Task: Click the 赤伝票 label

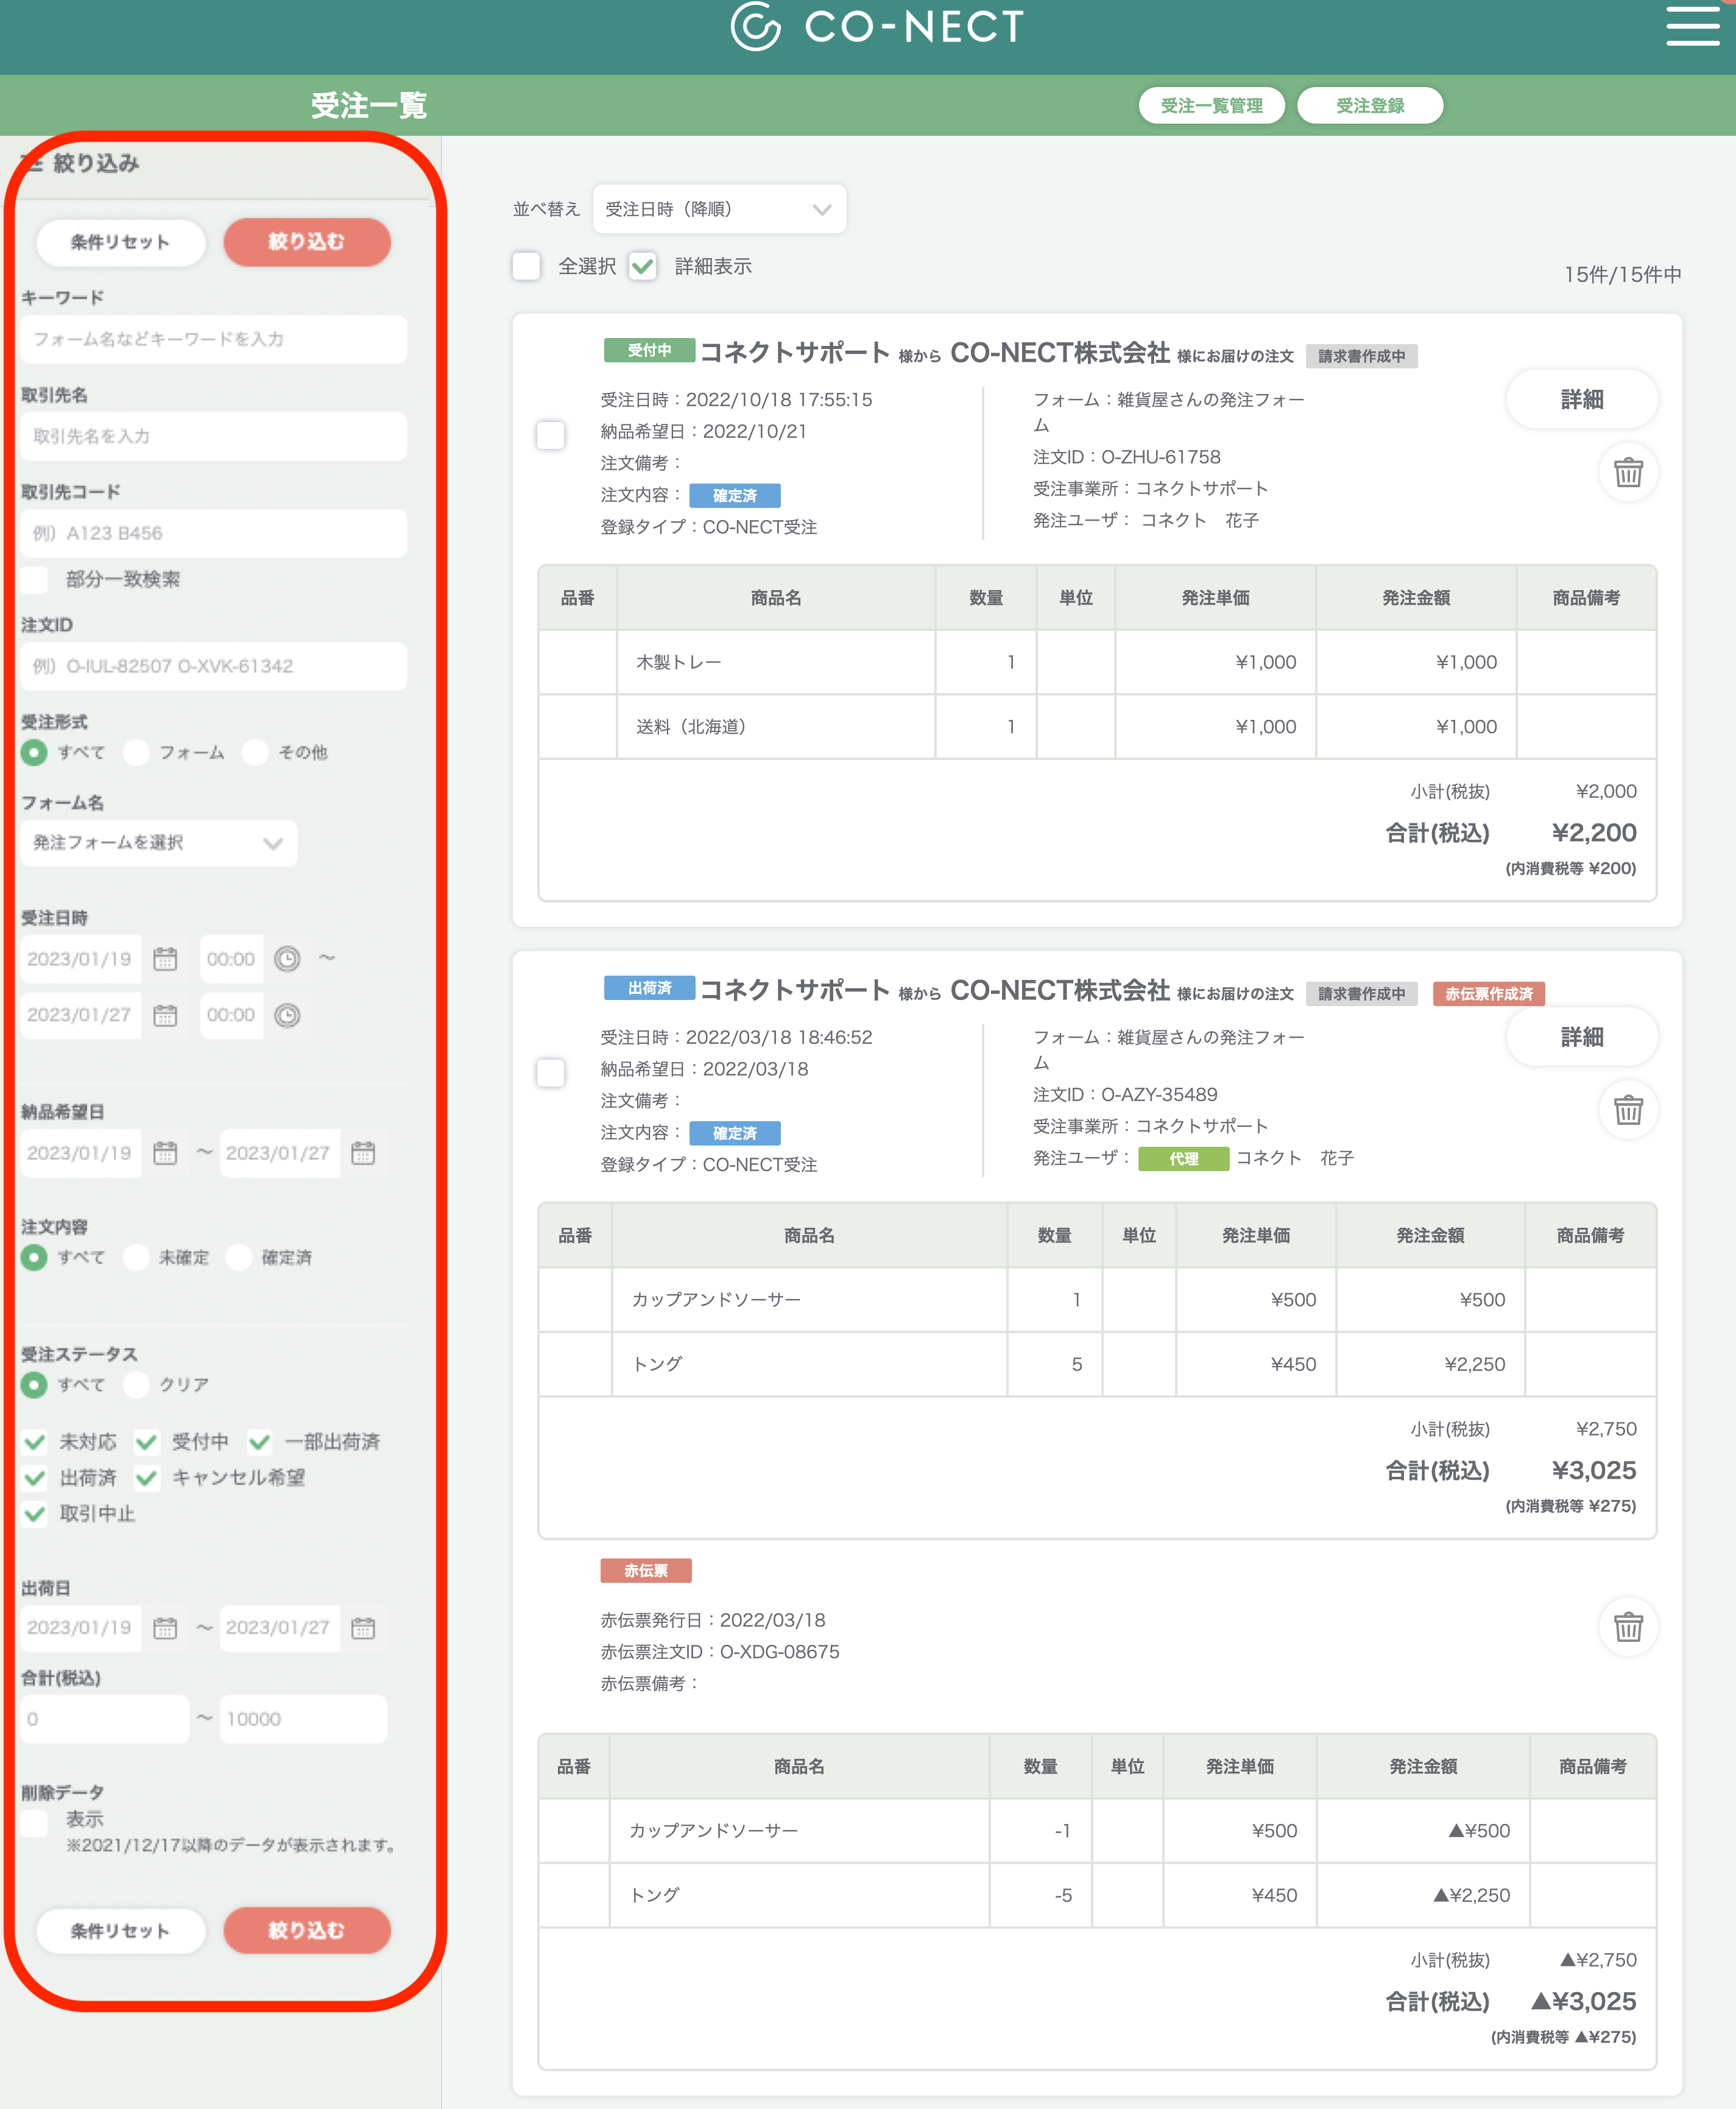Action: point(646,1571)
